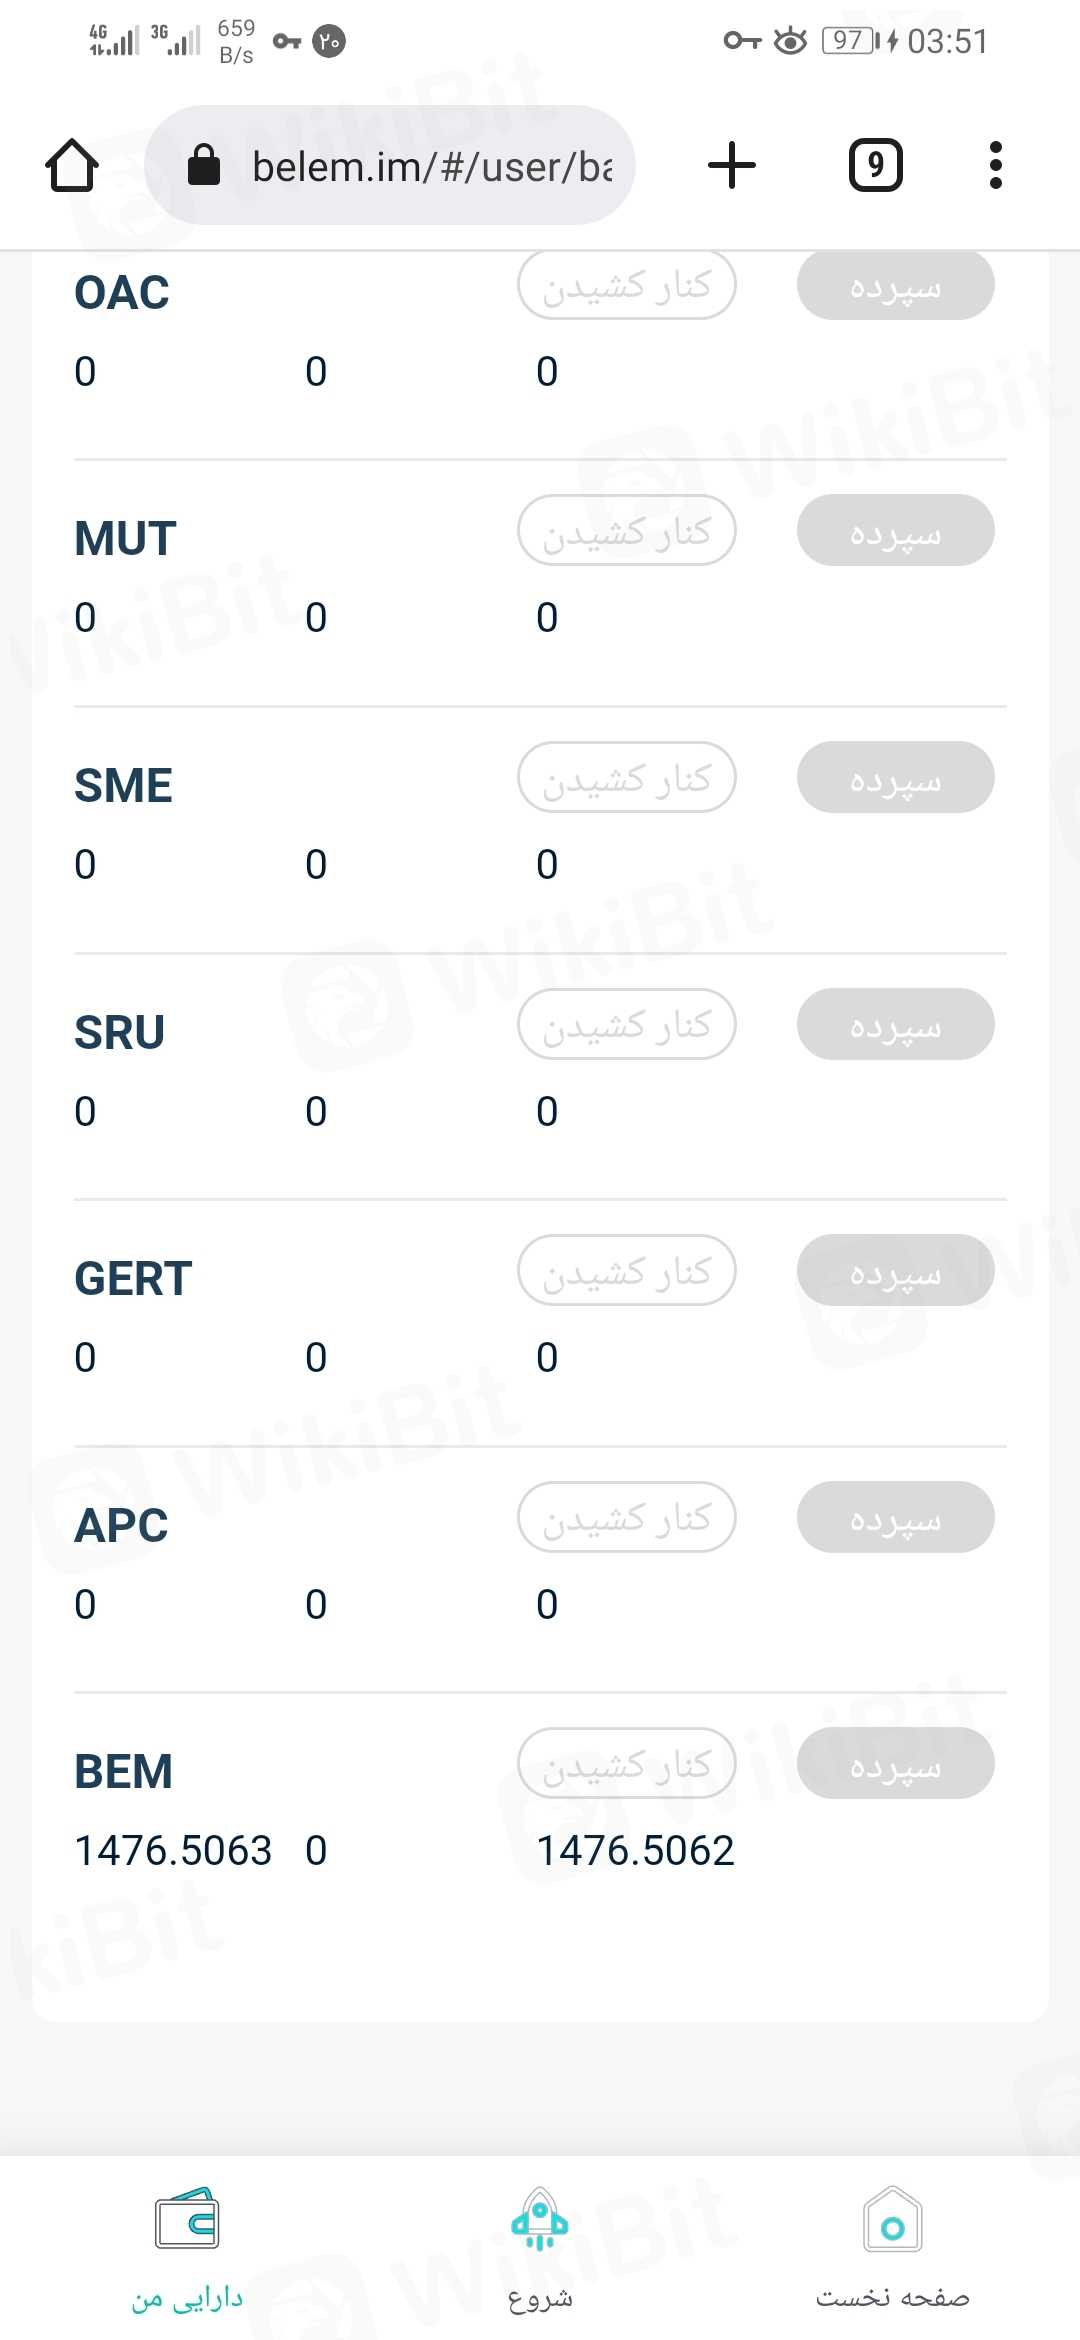Tap the browser home icon
Image resolution: width=1080 pixels, height=2340 pixels.
72,165
